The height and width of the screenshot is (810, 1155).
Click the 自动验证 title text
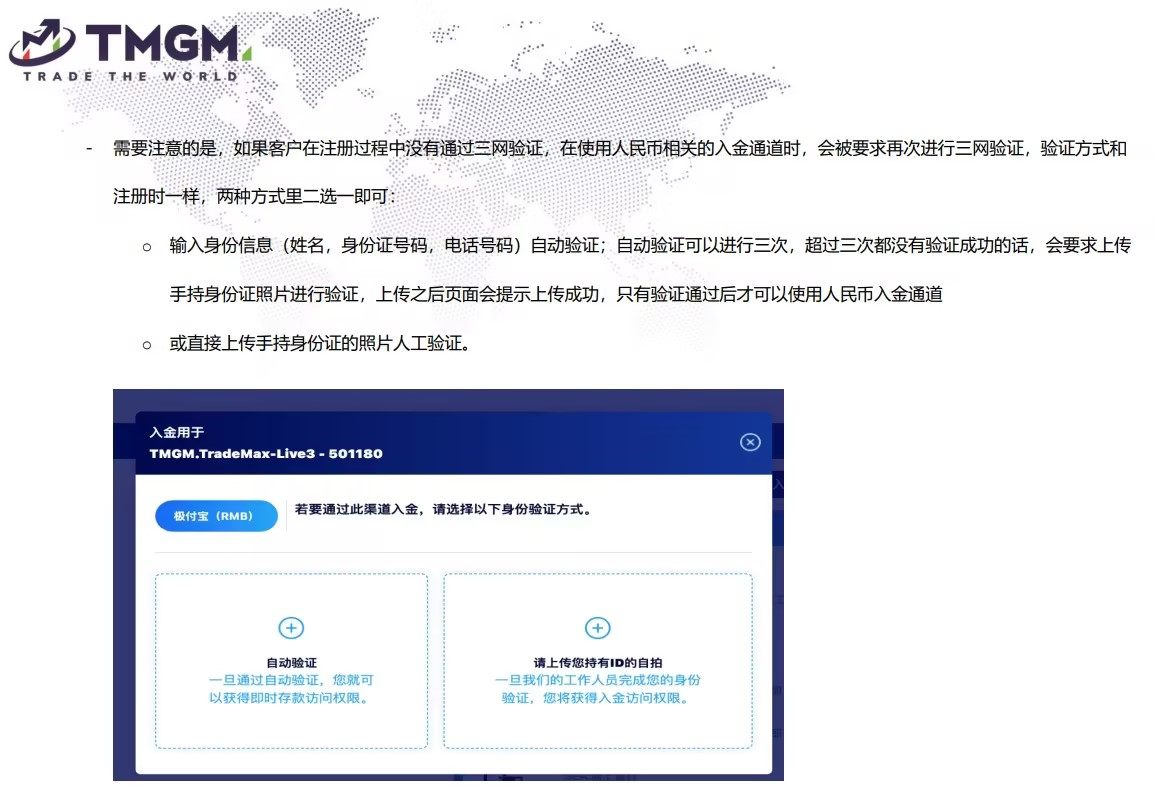point(291,662)
